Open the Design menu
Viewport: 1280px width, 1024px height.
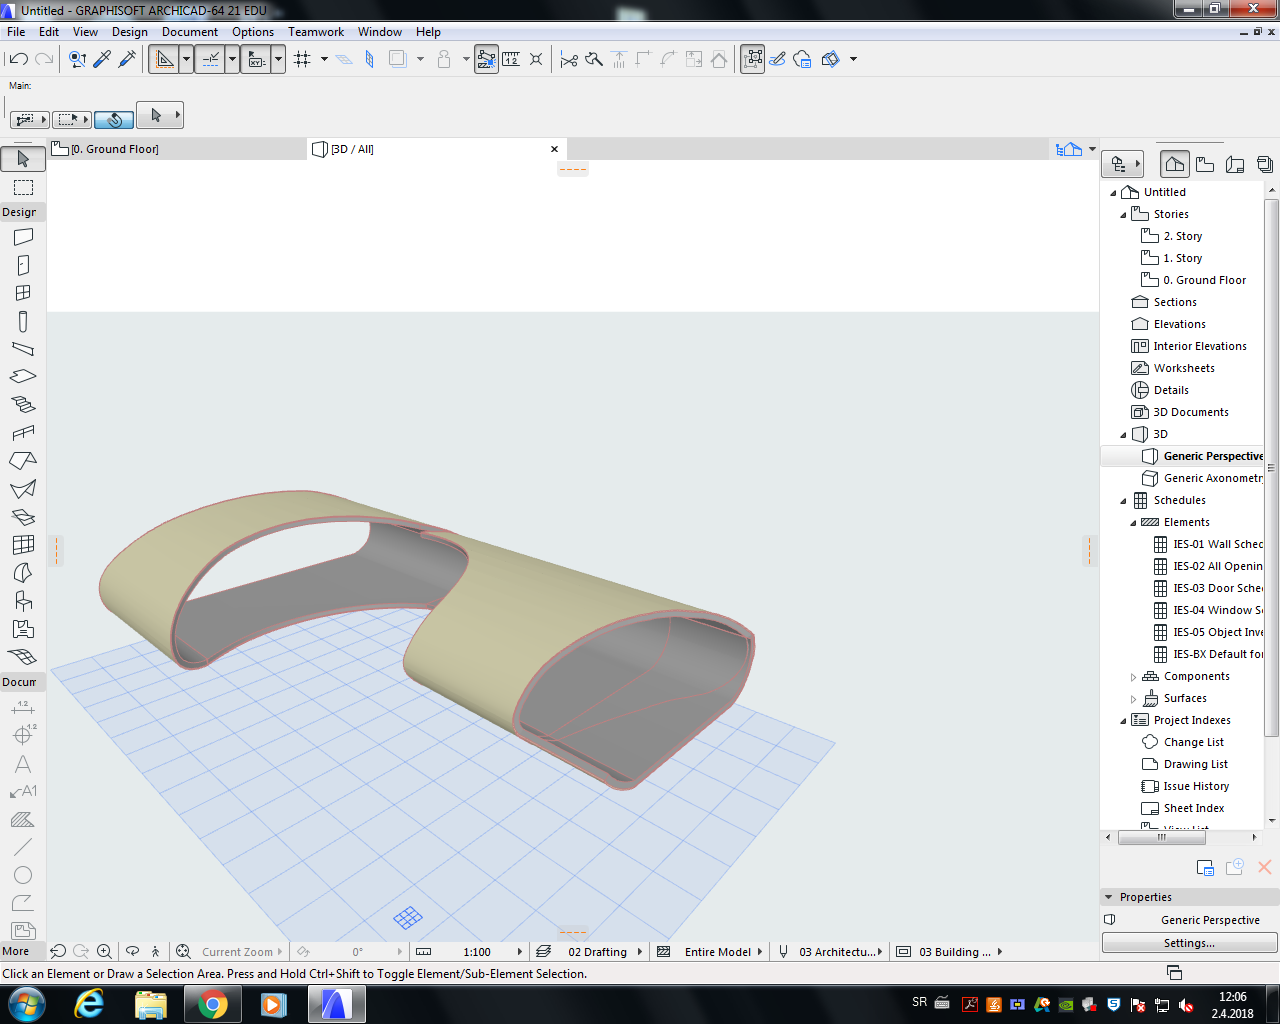coord(129,32)
